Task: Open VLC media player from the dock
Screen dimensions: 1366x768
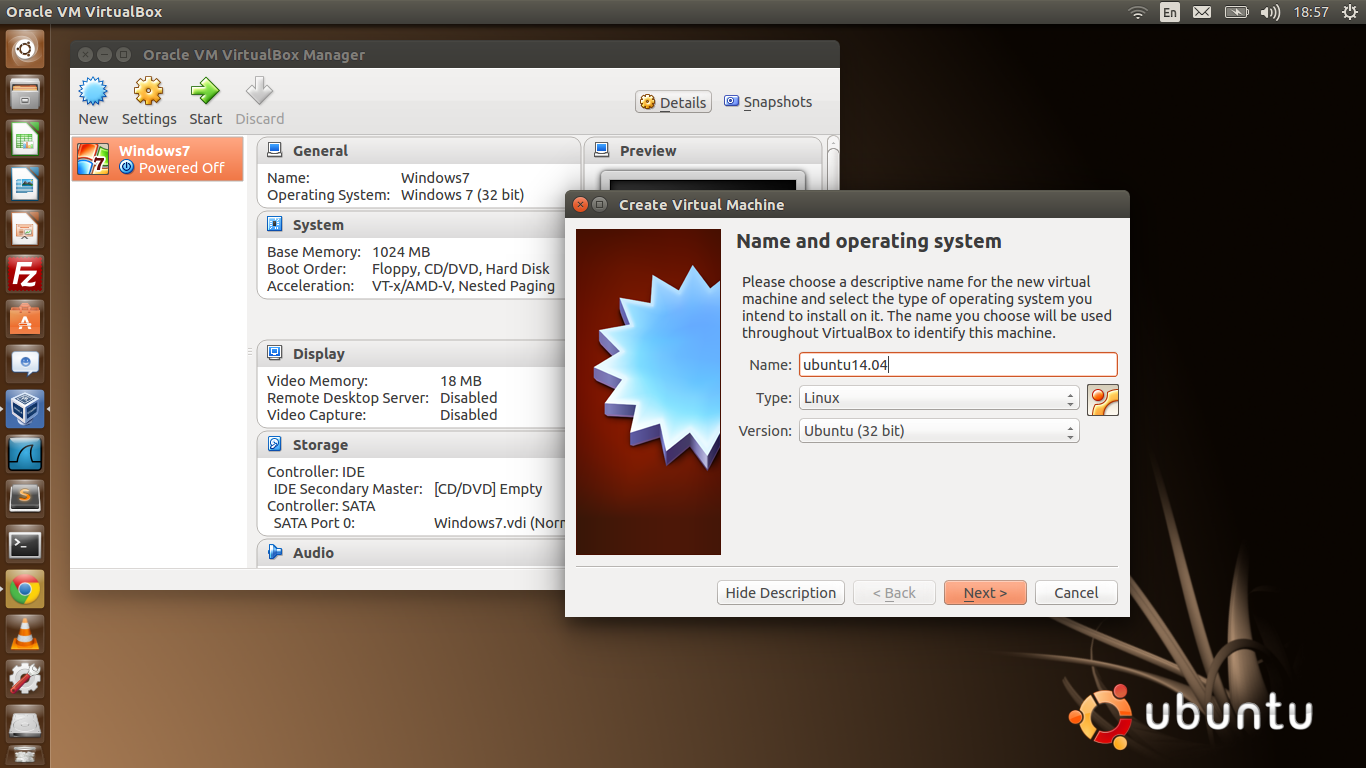Action: tap(24, 633)
